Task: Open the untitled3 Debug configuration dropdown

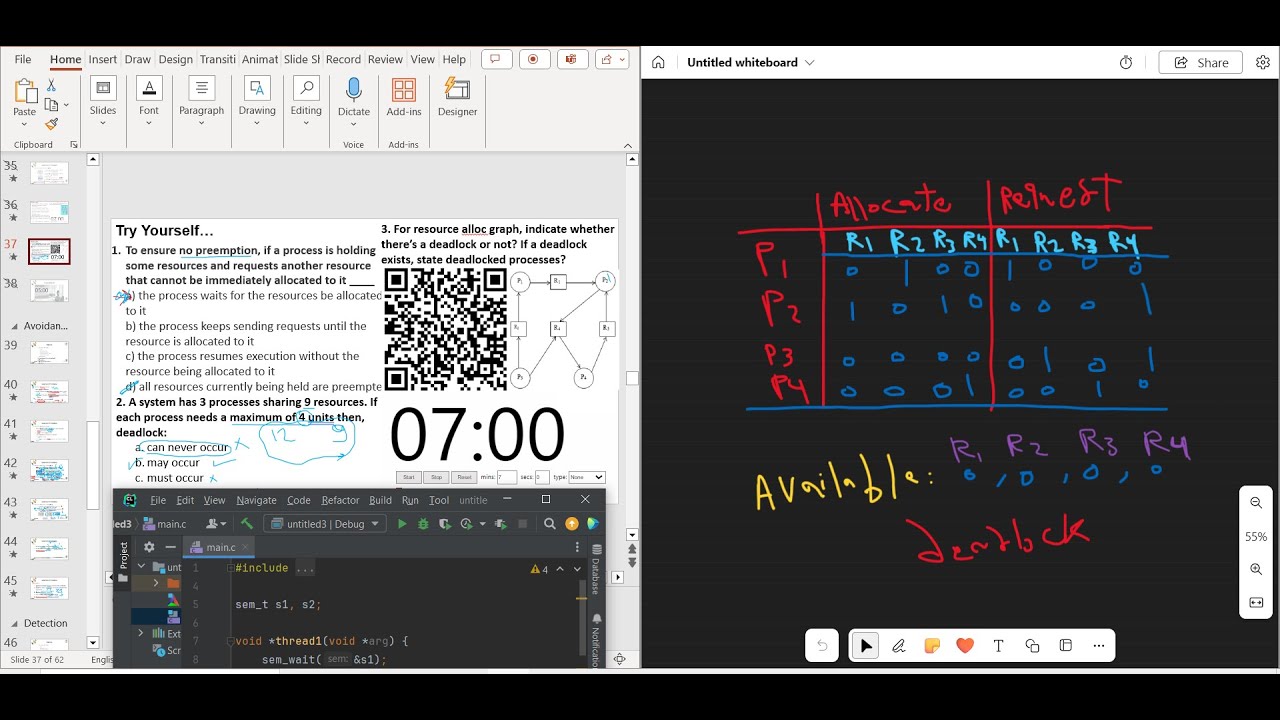Action: (x=324, y=524)
